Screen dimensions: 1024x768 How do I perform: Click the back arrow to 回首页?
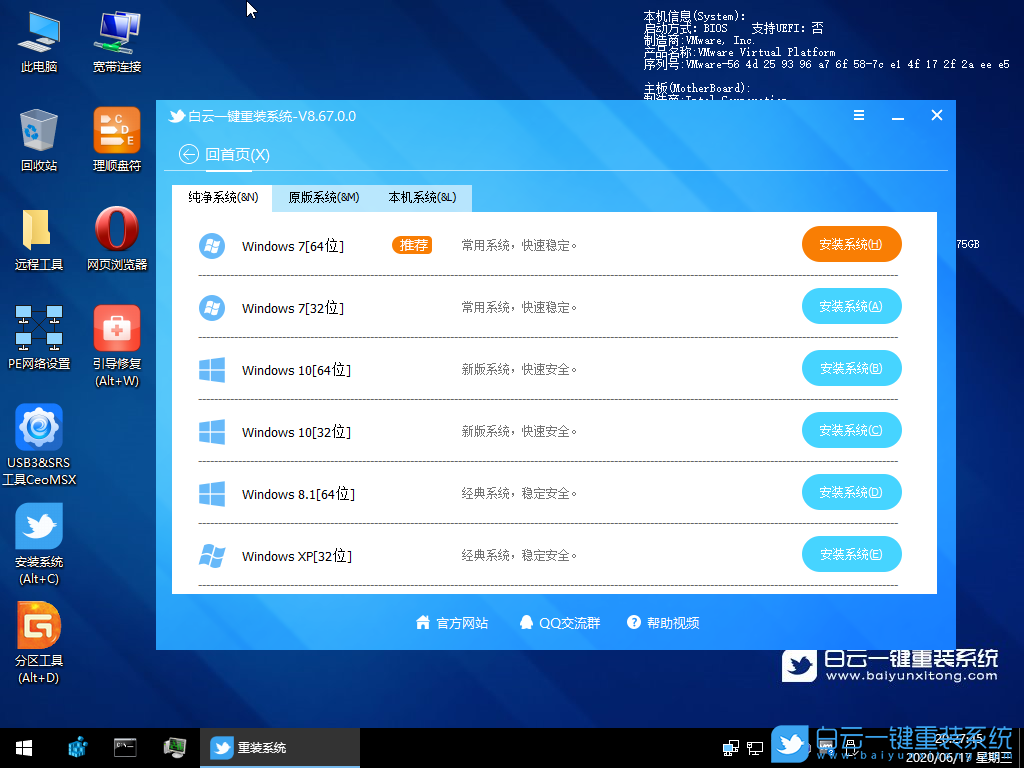coord(189,154)
